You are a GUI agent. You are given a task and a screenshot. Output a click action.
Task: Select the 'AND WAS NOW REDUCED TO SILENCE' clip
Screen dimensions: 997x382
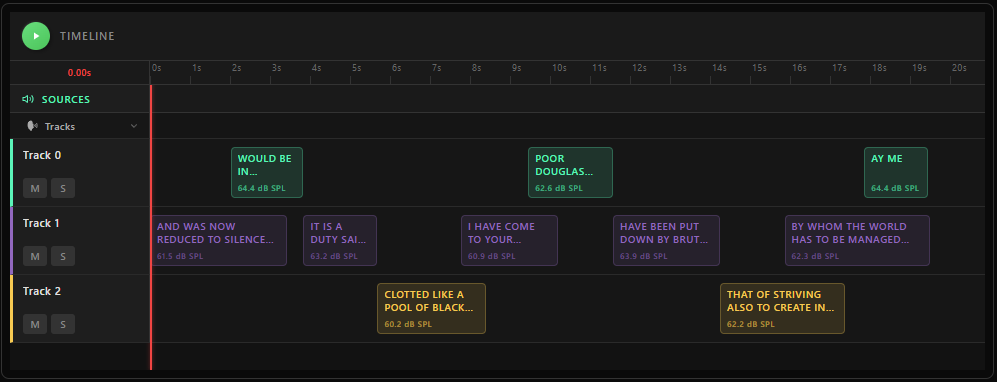point(219,240)
